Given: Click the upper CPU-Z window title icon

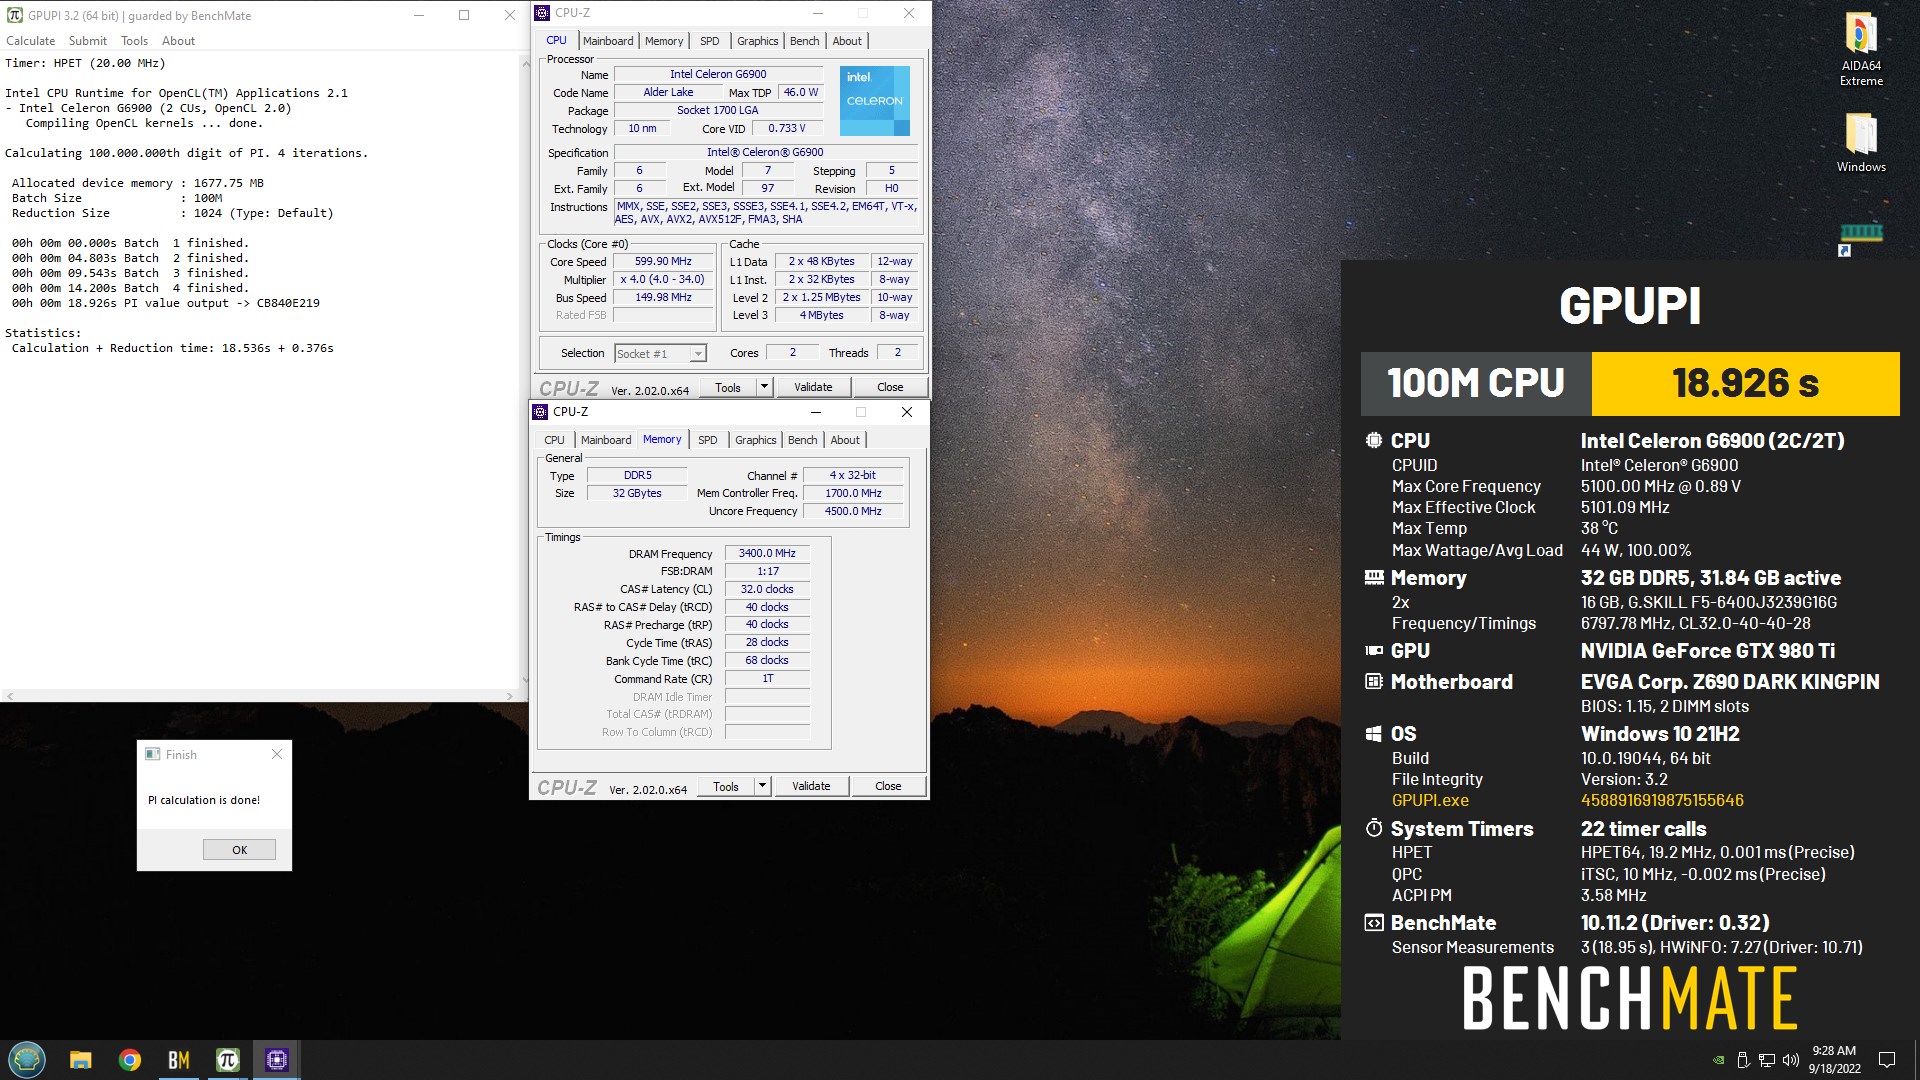Looking at the screenshot, I should 542,13.
